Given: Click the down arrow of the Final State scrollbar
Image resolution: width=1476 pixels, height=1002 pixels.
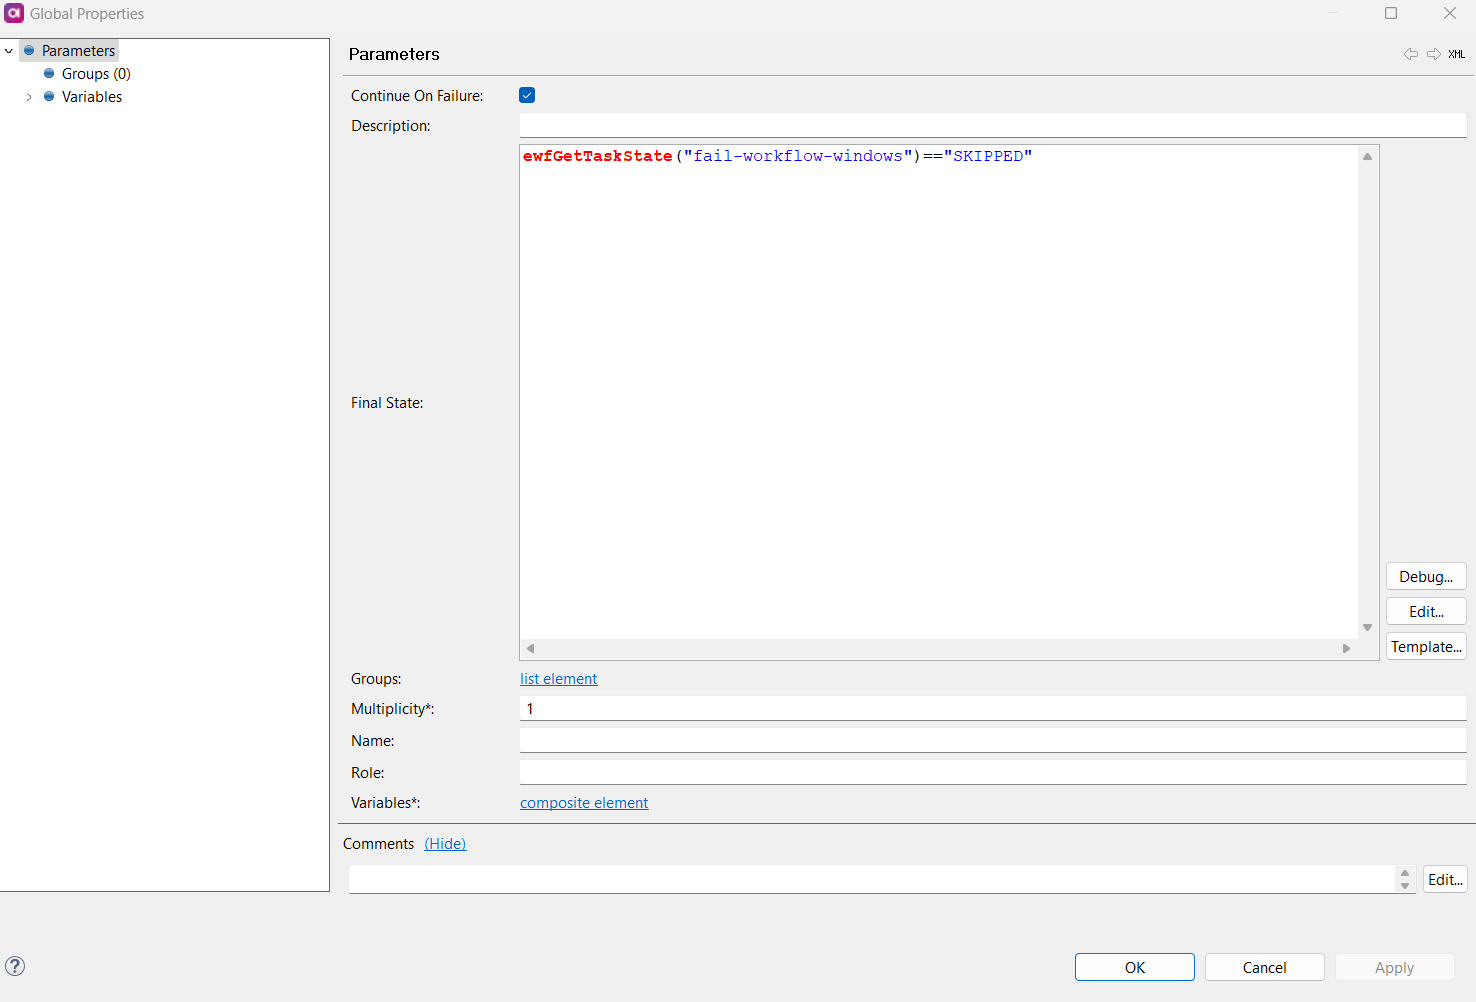Looking at the screenshot, I should coord(1367,628).
